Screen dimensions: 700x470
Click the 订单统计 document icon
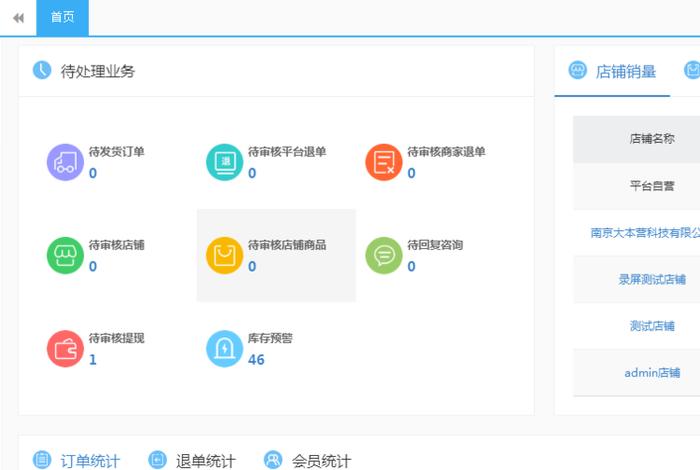pos(42,460)
